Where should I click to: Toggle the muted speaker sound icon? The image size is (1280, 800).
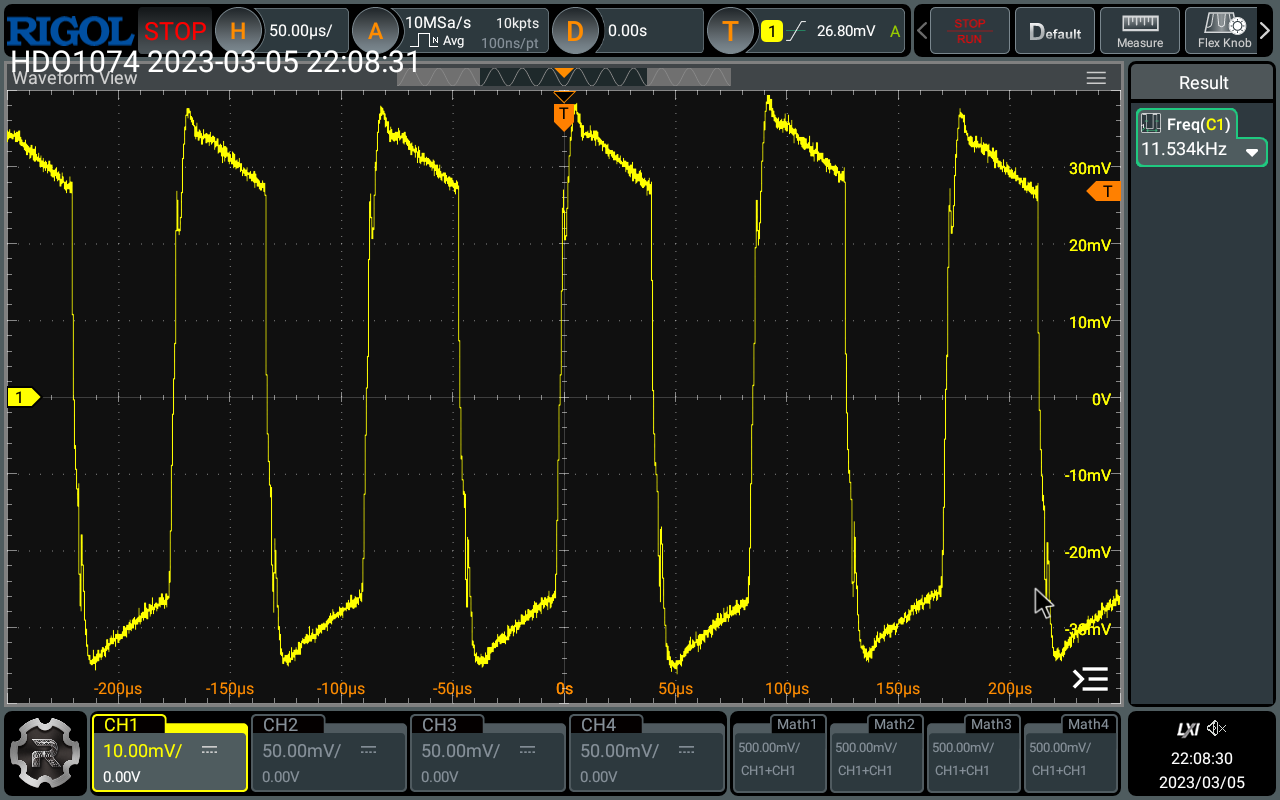[x=1217, y=729]
